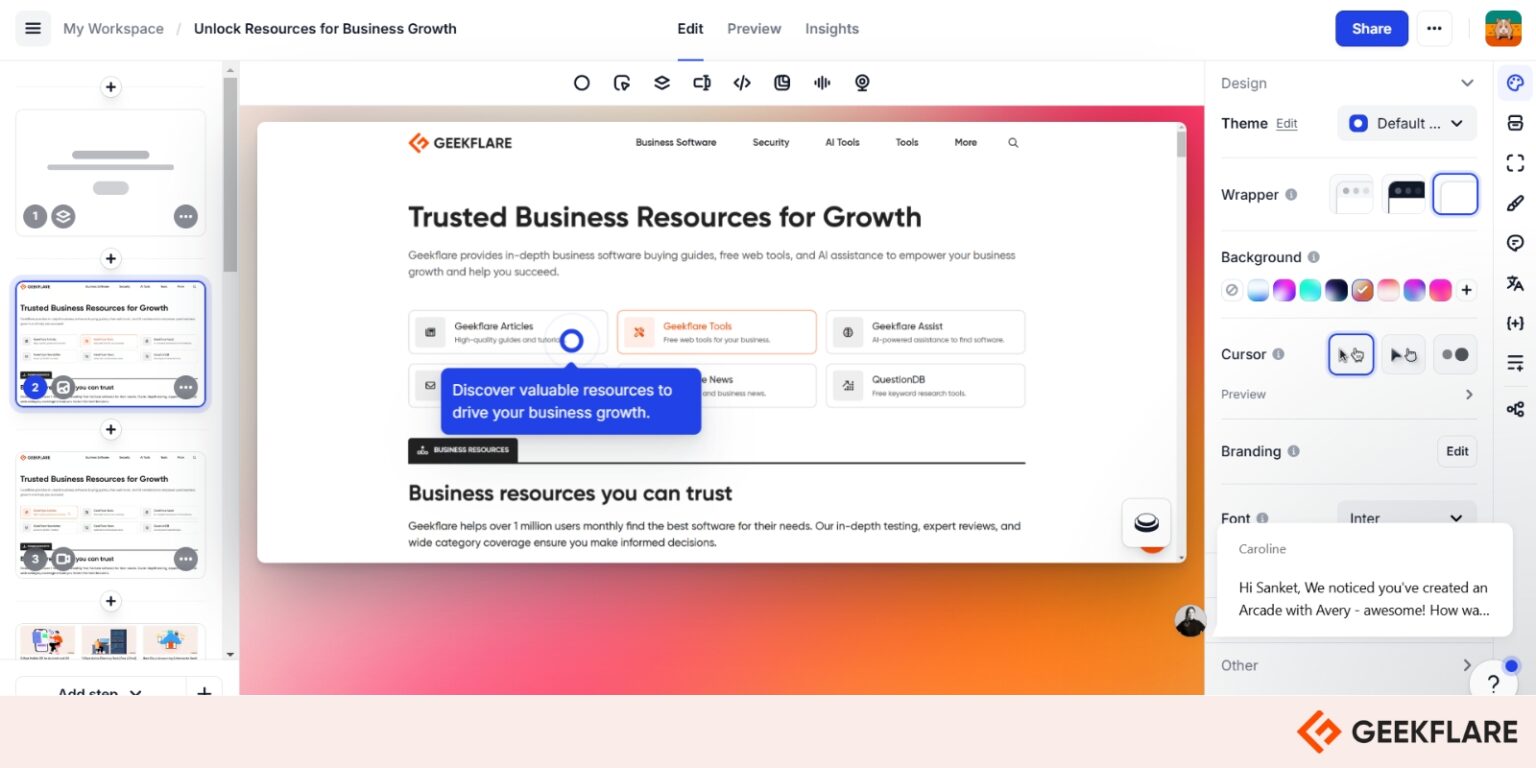This screenshot has width=1536, height=768.
Task: Click the Background info icon
Action: tap(1314, 257)
